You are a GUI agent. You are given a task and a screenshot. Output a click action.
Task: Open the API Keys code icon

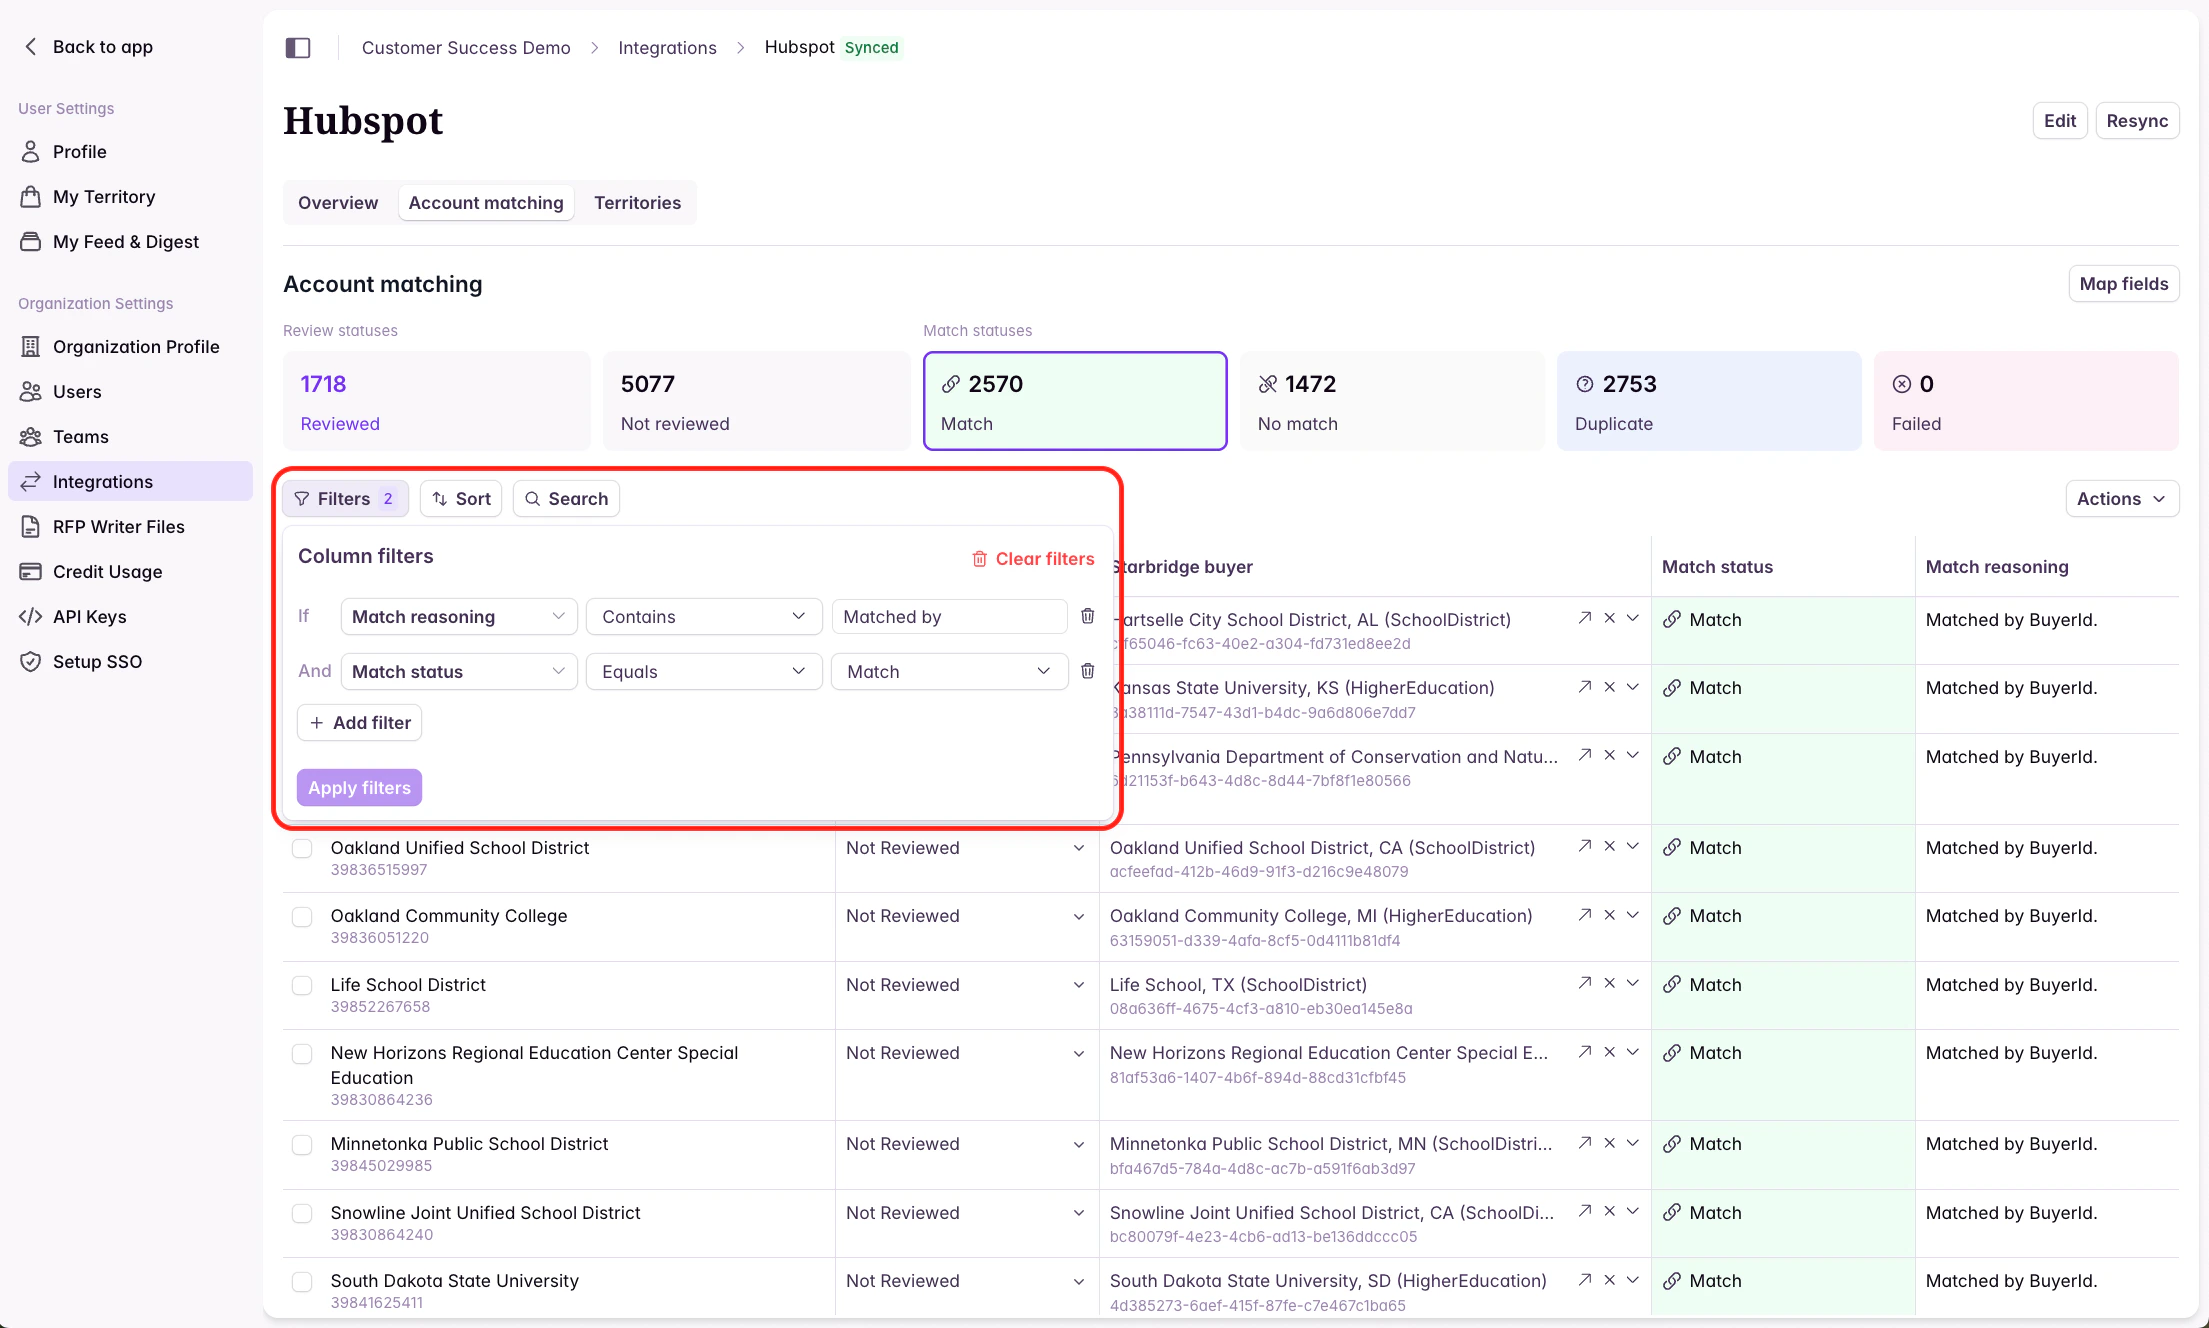coord(31,617)
